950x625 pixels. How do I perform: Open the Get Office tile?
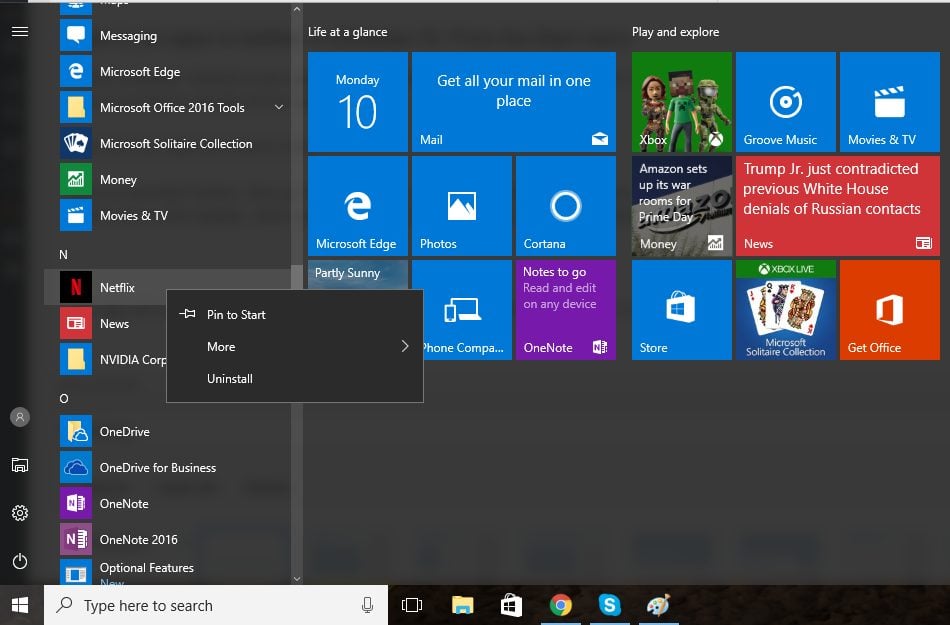(x=890, y=310)
